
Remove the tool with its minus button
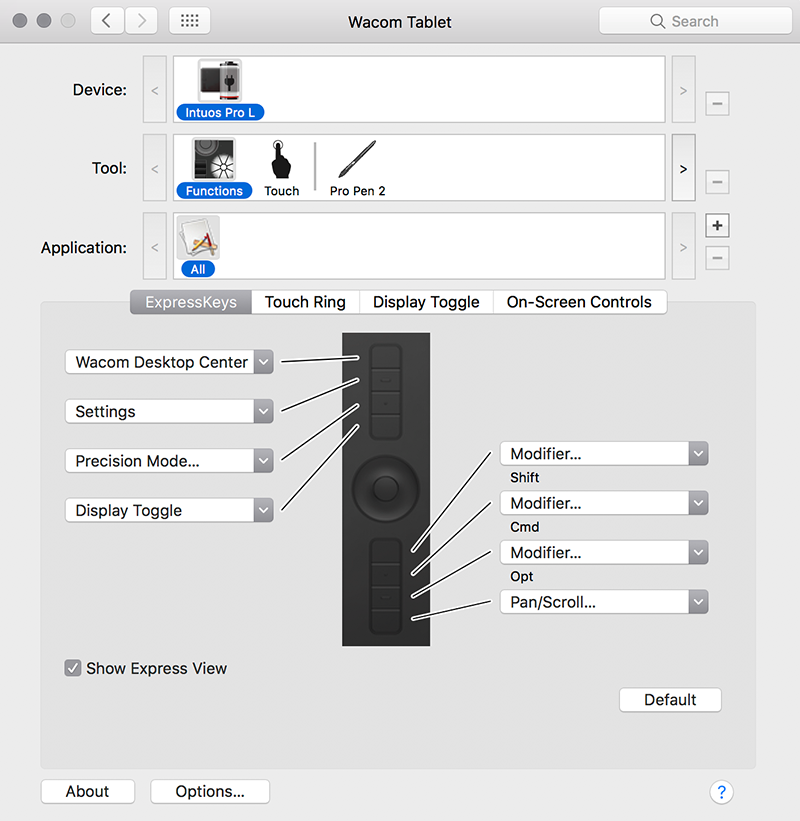point(717,182)
